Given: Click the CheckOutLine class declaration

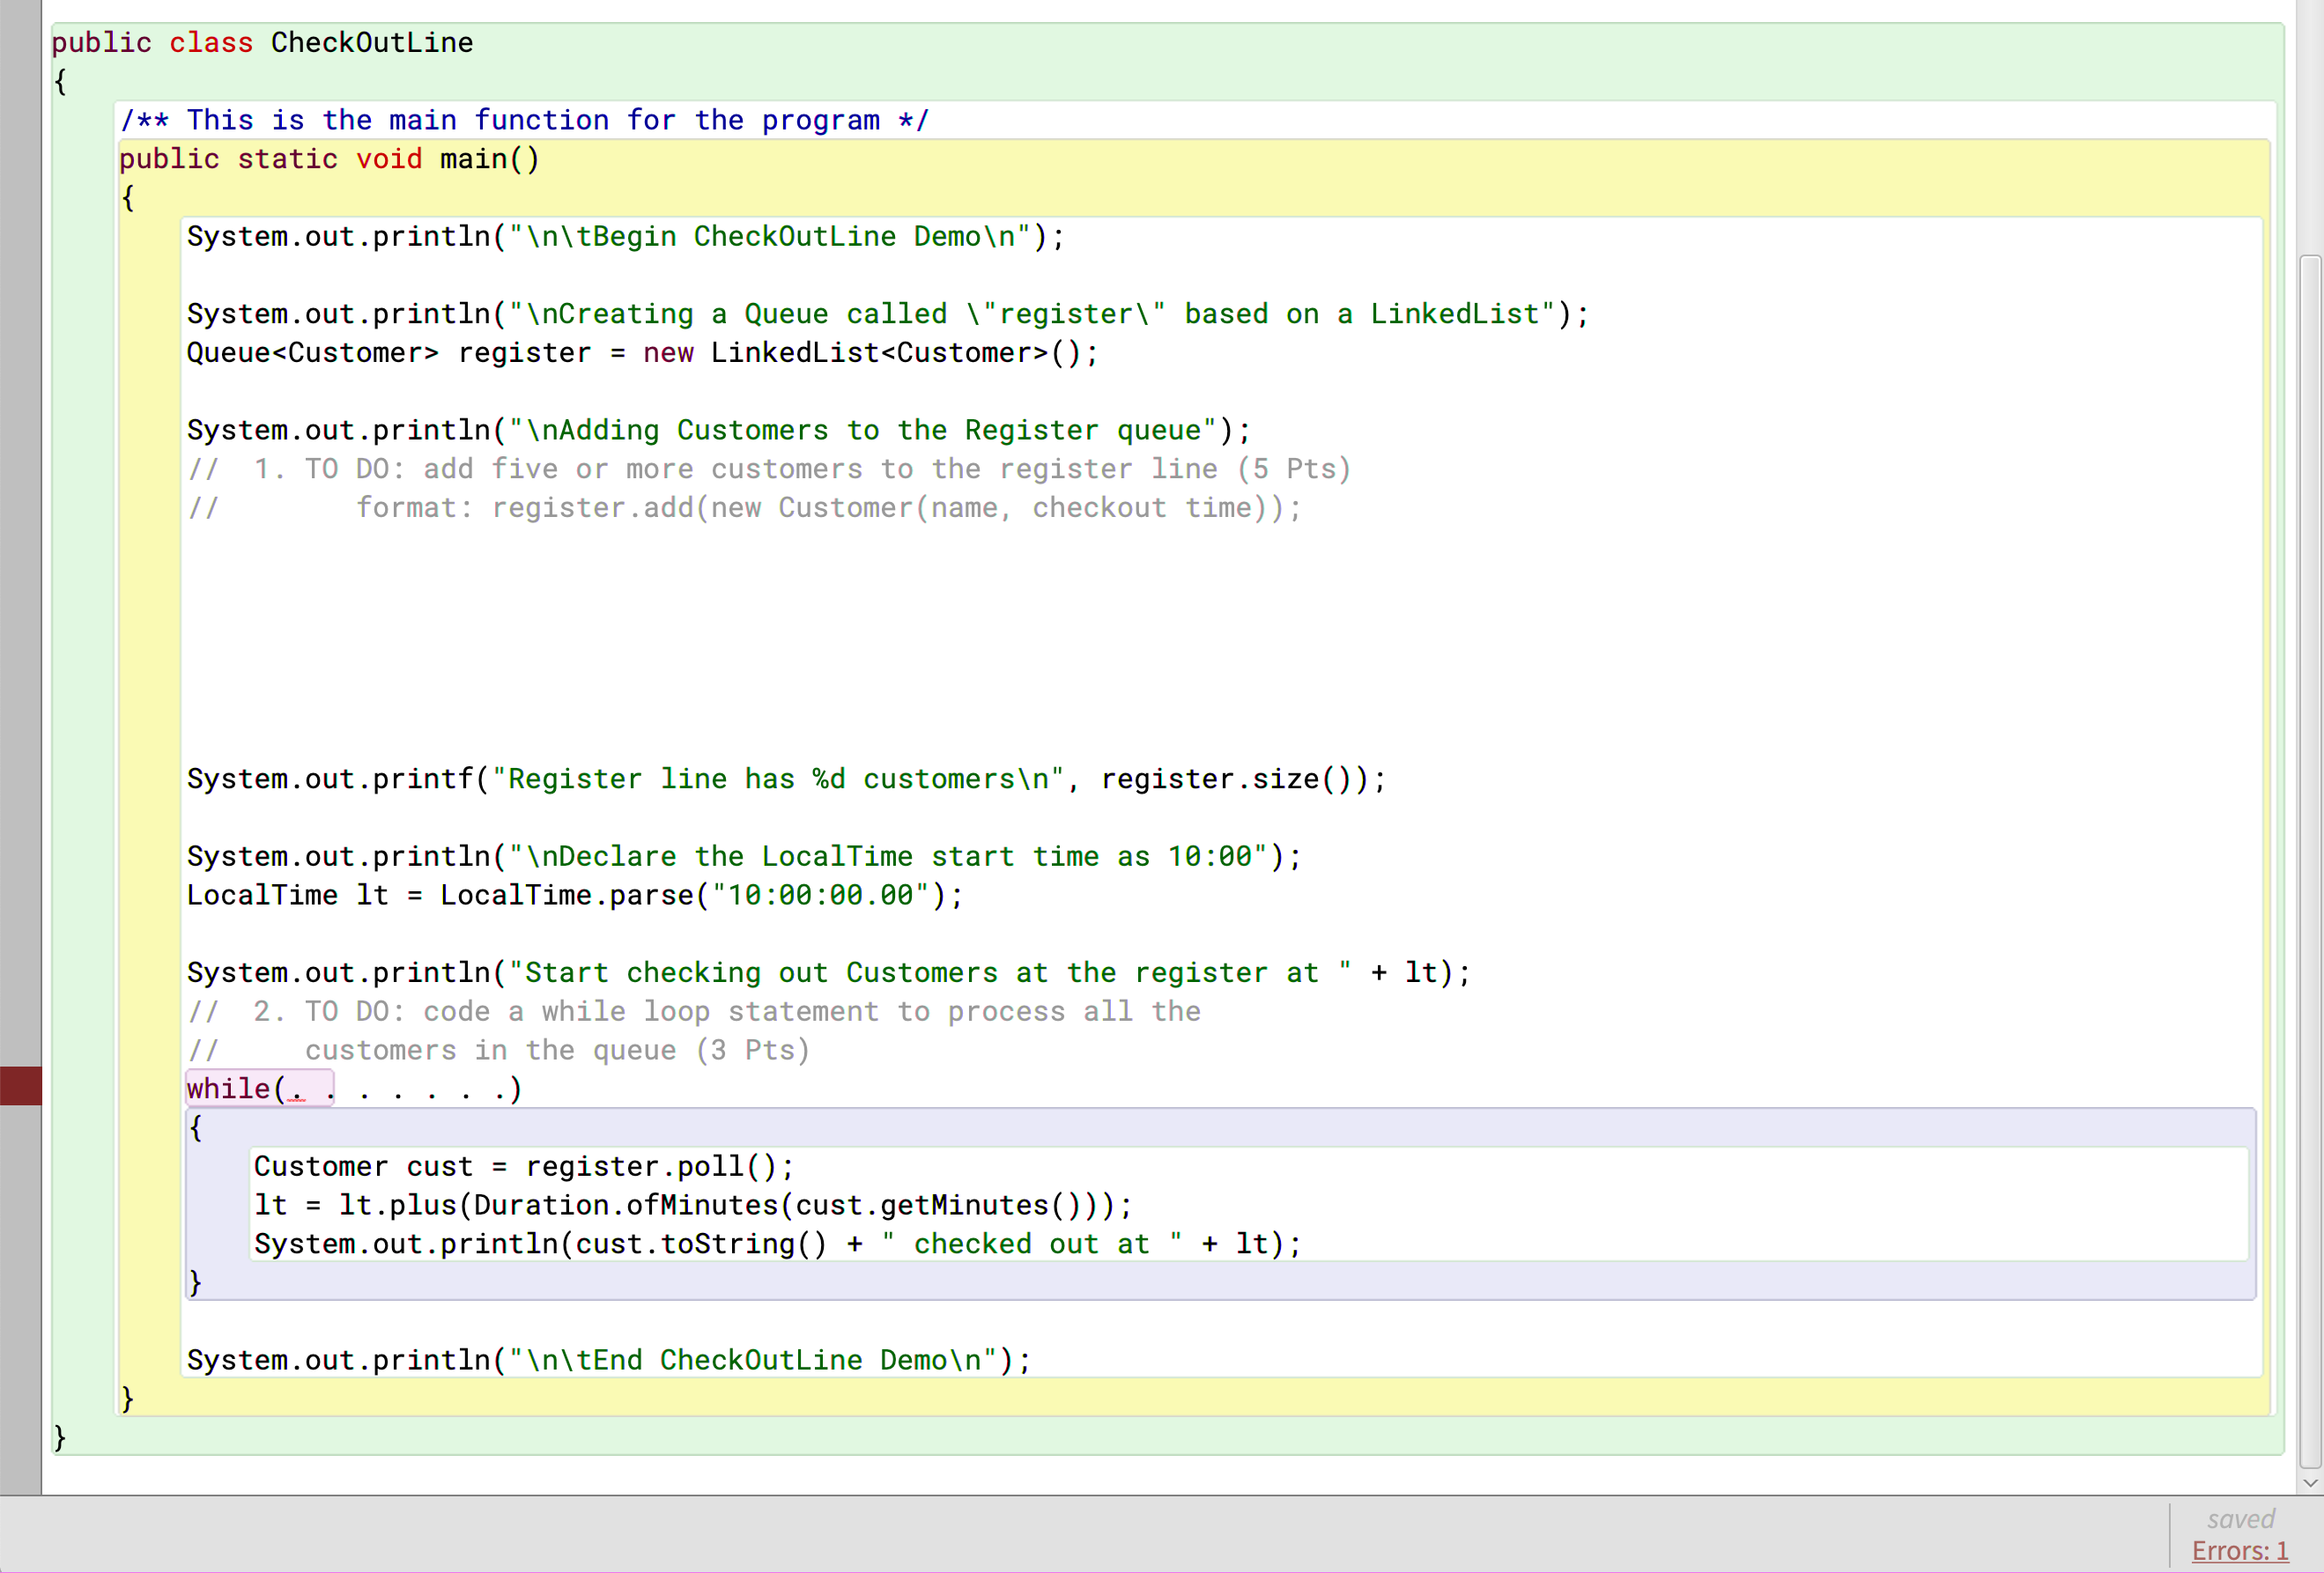Looking at the screenshot, I should (262, 42).
